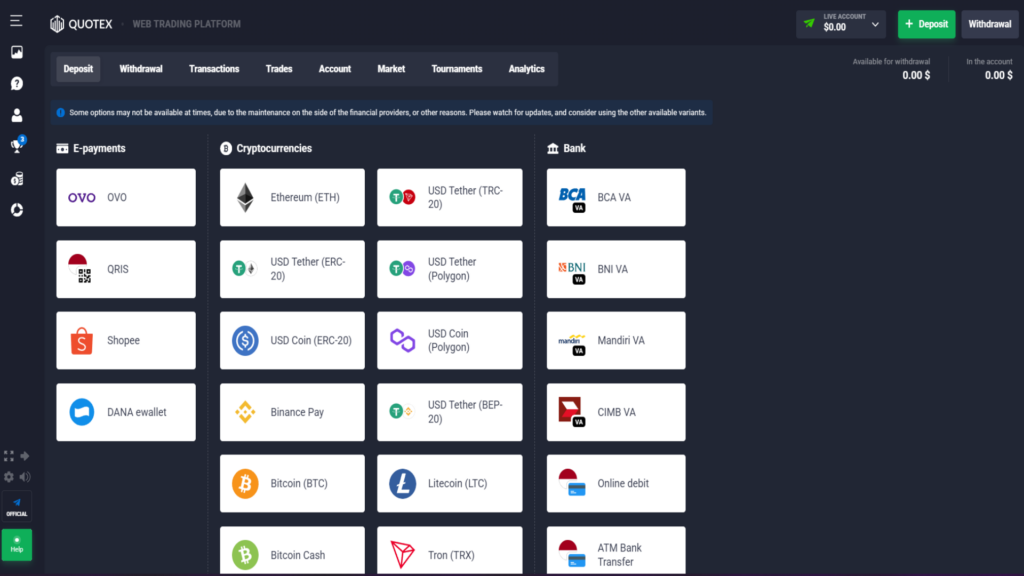Choose Binance Pay deposit
This screenshot has width=1024, height=576.
pos(293,412)
